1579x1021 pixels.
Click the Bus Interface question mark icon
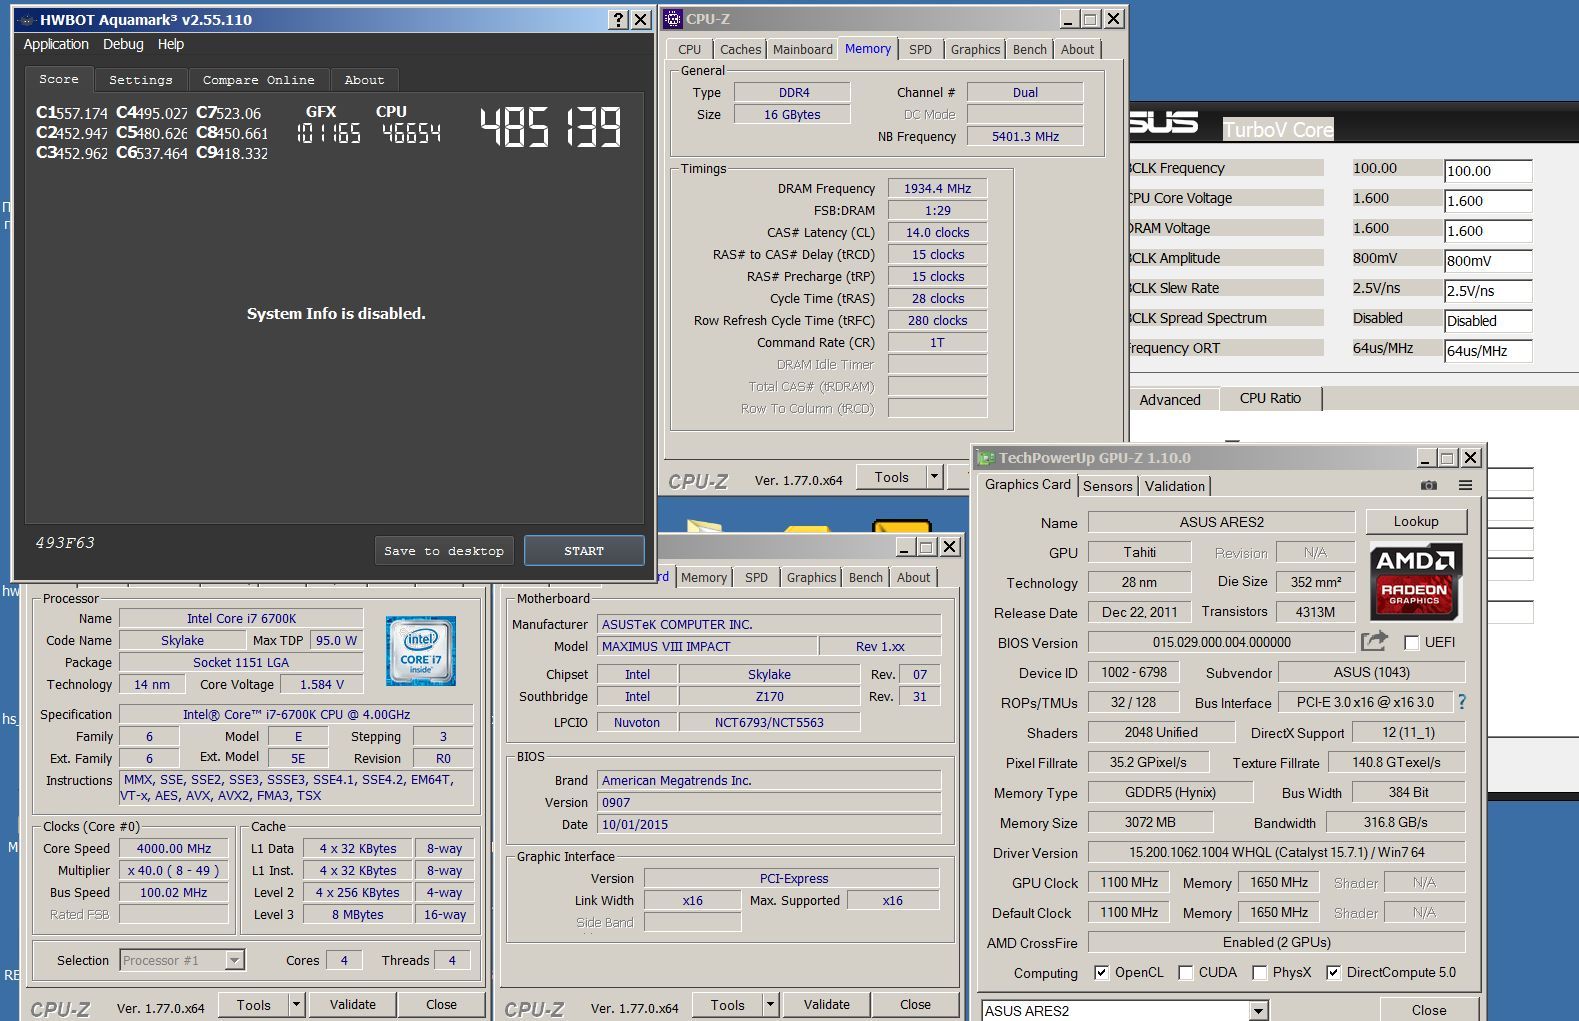click(1462, 702)
